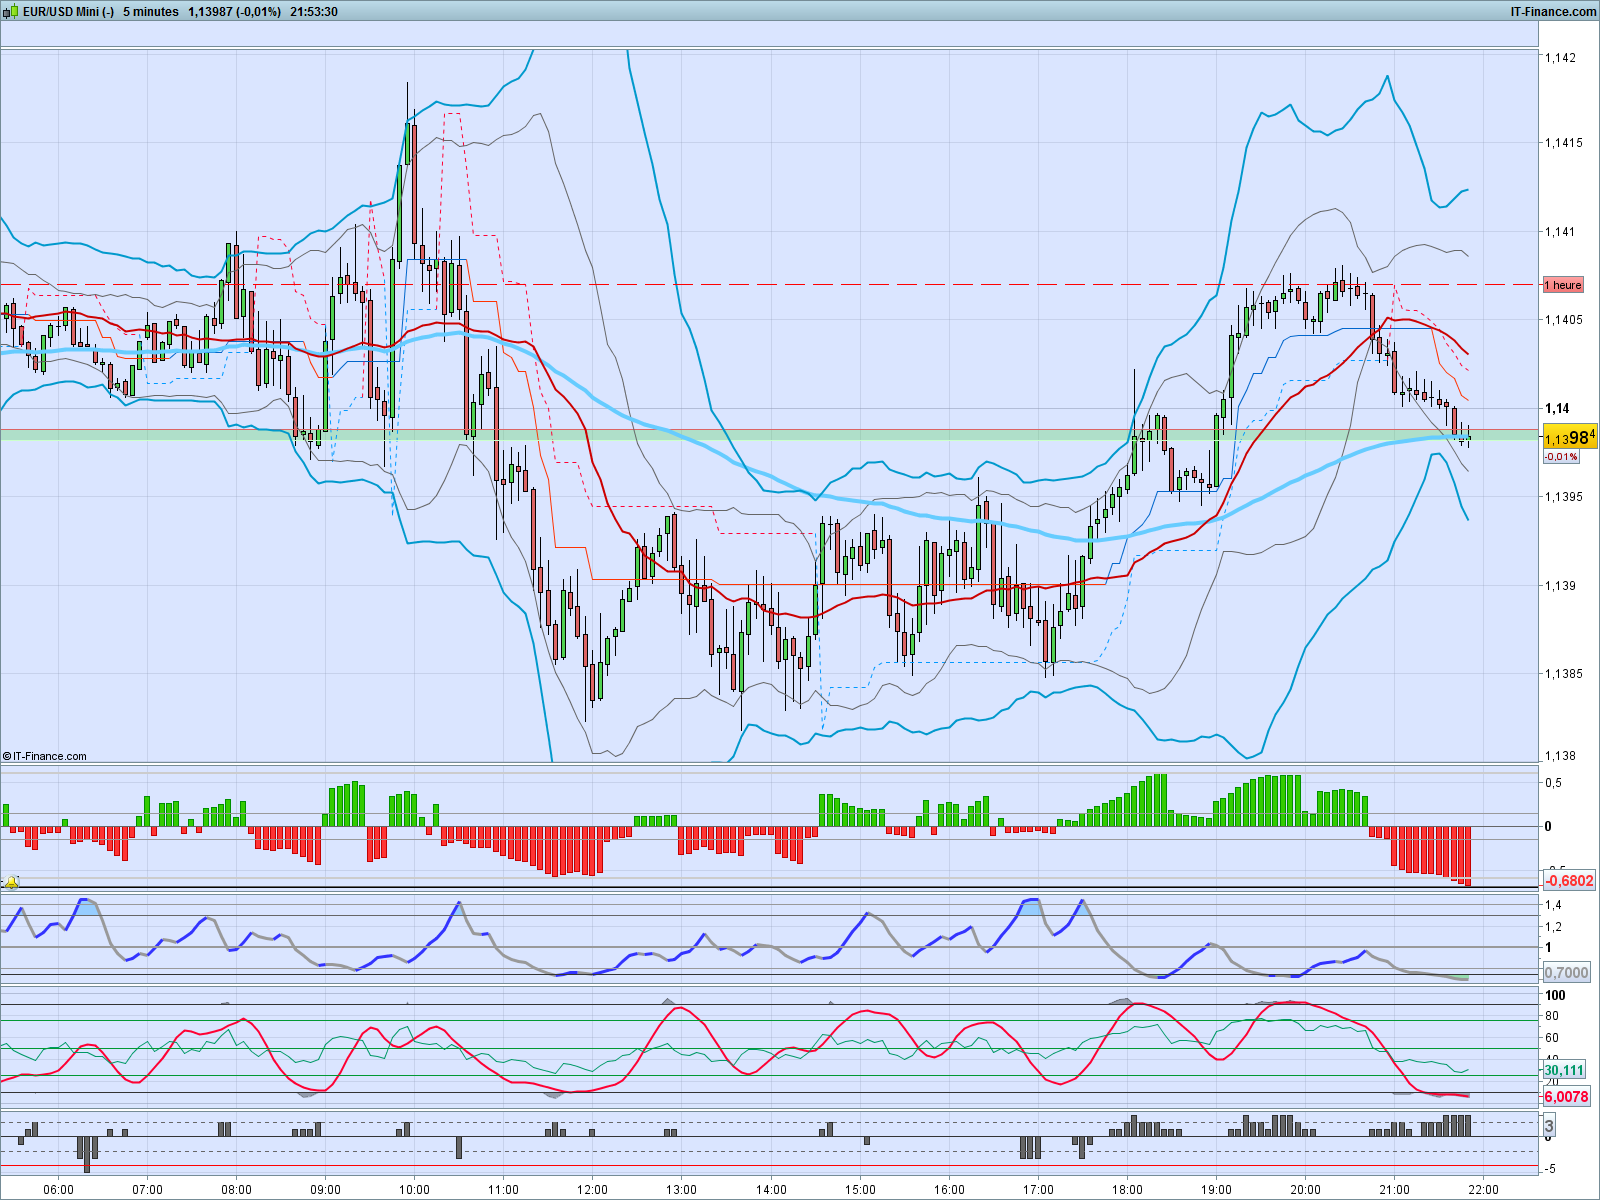
Task: Click the yellow current price tag 1,1398
Action: tap(1564, 436)
